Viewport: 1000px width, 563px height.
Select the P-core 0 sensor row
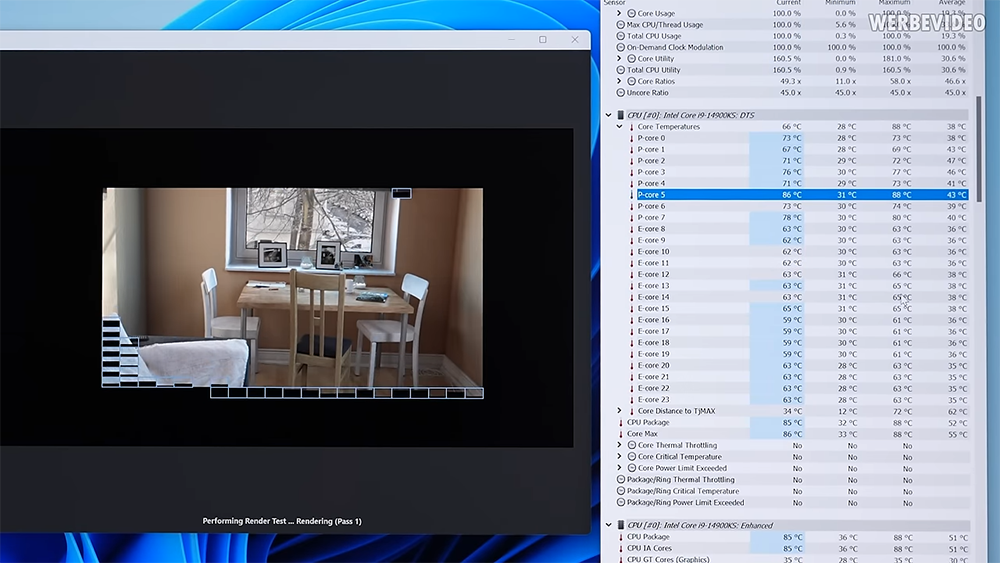pos(797,138)
